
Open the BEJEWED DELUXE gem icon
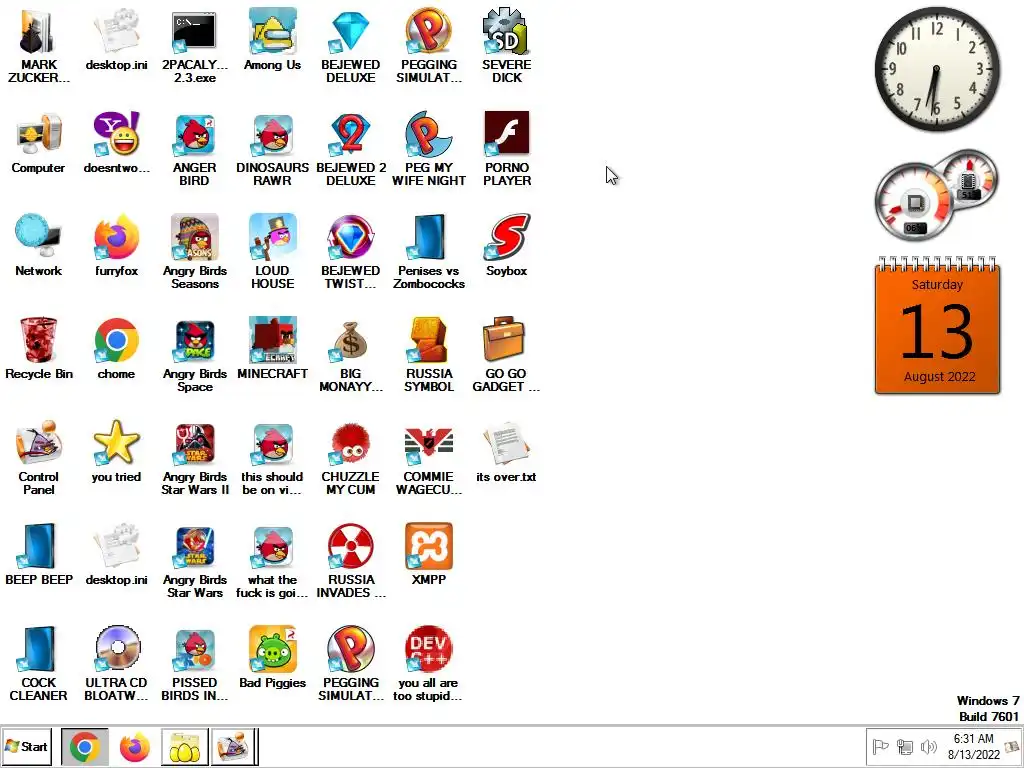pyautogui.click(x=350, y=46)
